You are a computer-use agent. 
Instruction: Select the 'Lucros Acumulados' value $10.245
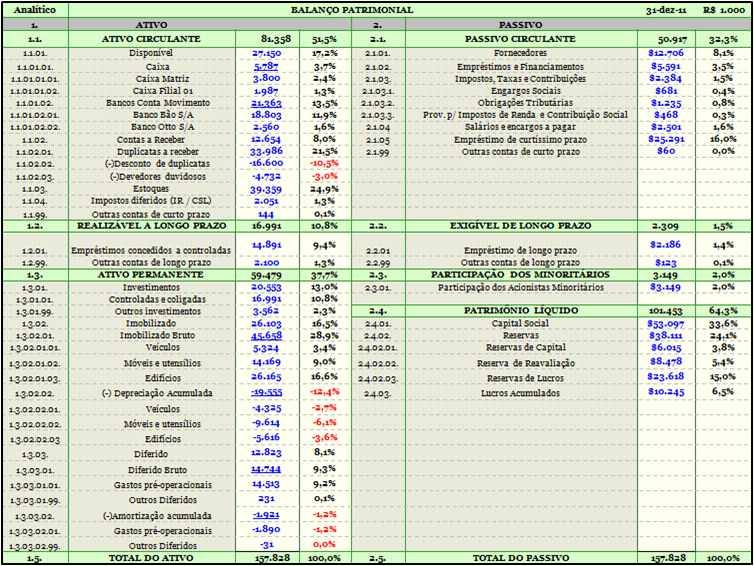[x=666, y=391]
